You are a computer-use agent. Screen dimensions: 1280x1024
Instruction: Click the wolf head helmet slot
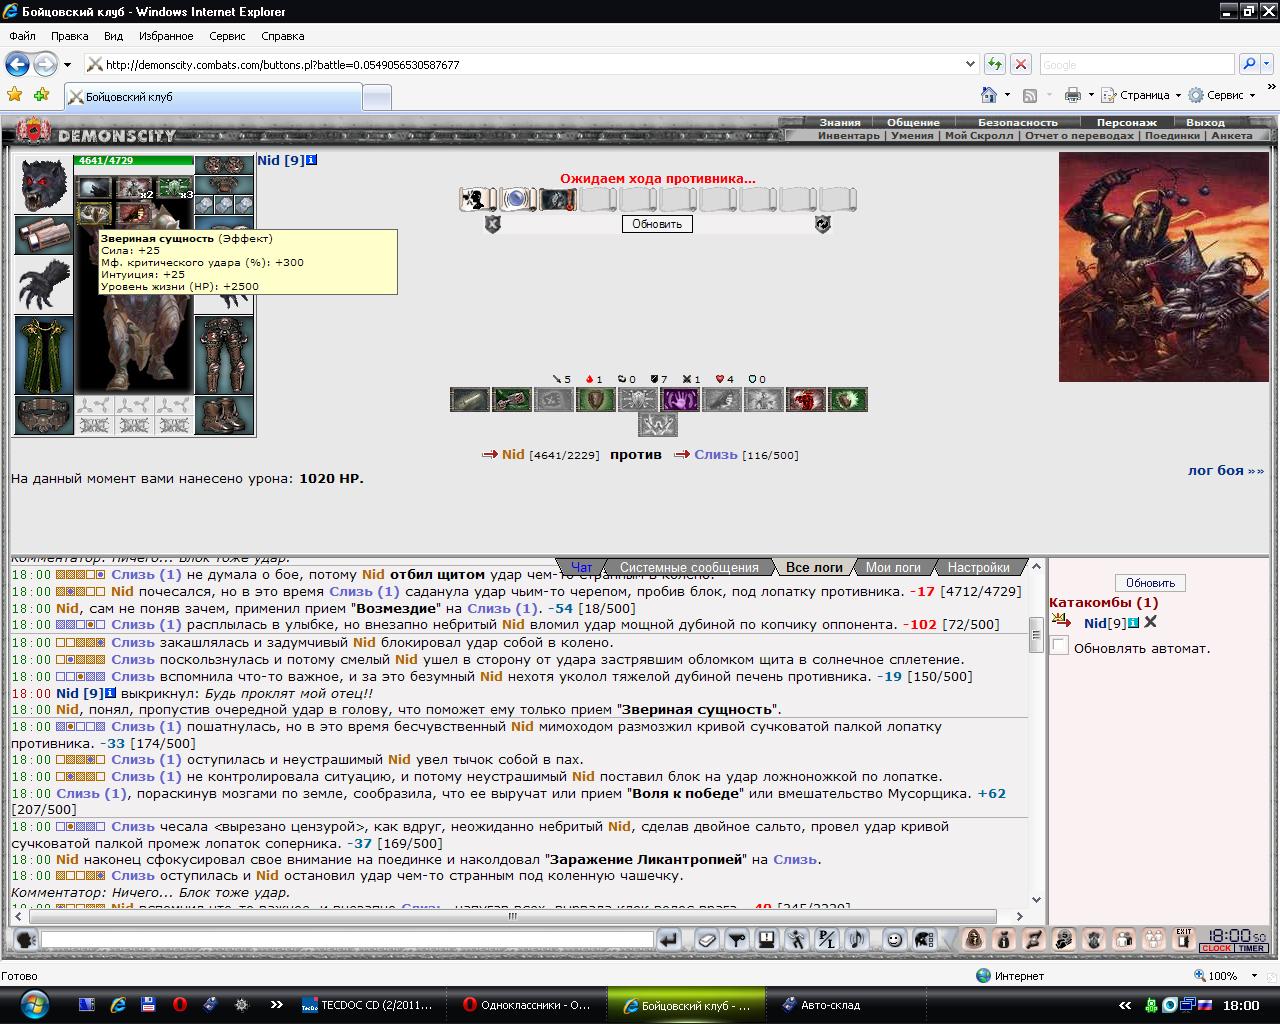pos(43,184)
